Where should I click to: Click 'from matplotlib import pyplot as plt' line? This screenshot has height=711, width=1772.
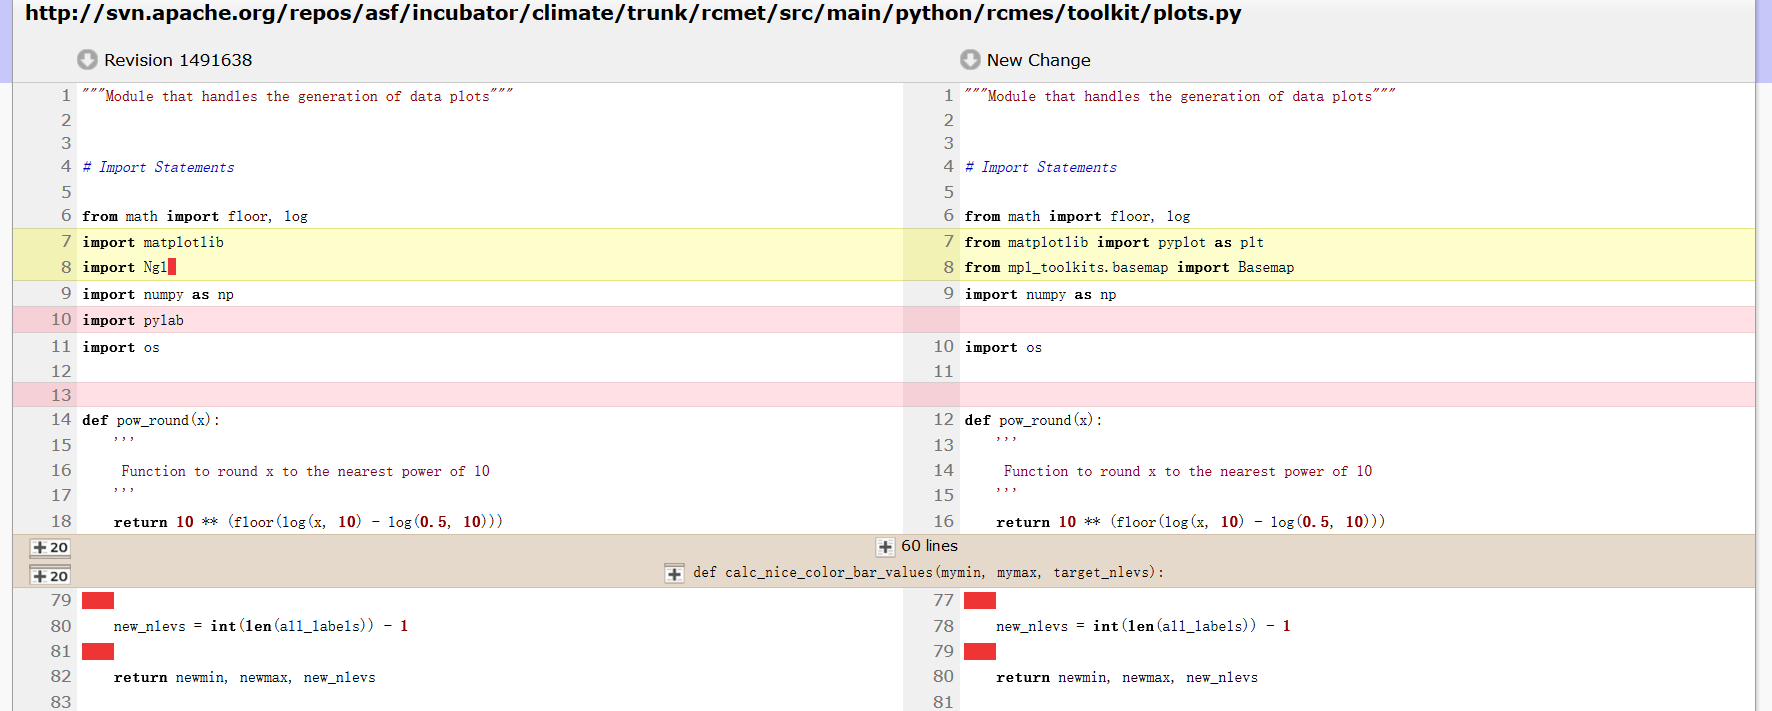[x=1114, y=242]
